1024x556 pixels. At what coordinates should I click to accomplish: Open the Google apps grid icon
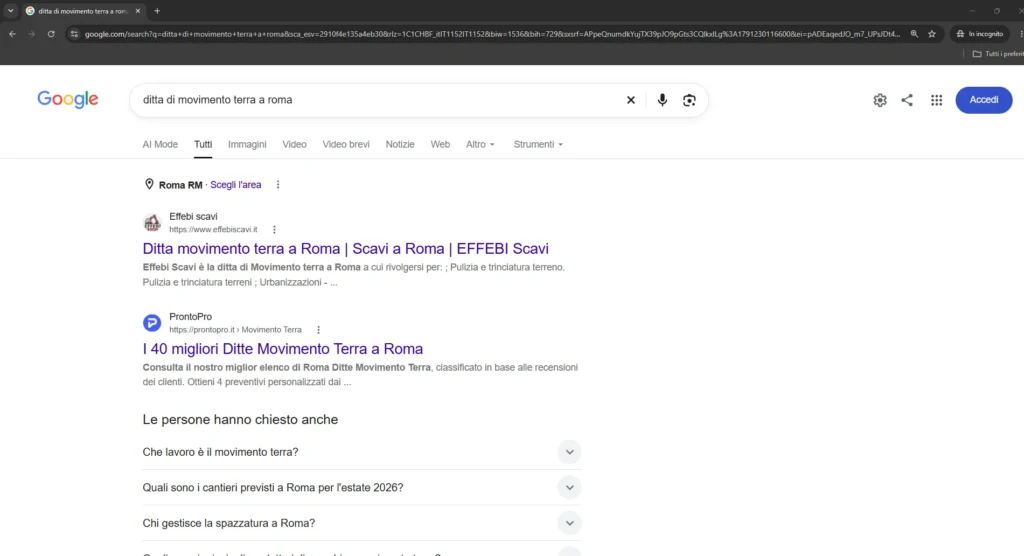click(x=936, y=100)
